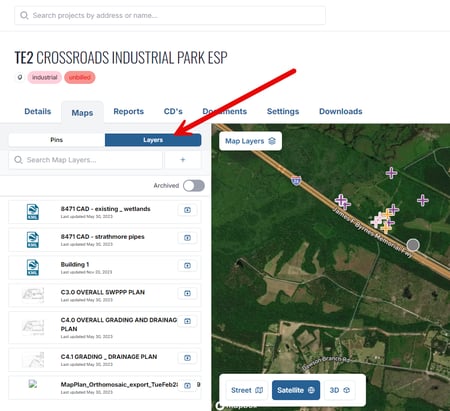Click the add icon for C3.0 OVERALL SWPPP PLAN
The height and width of the screenshot is (411, 450).
(187, 293)
